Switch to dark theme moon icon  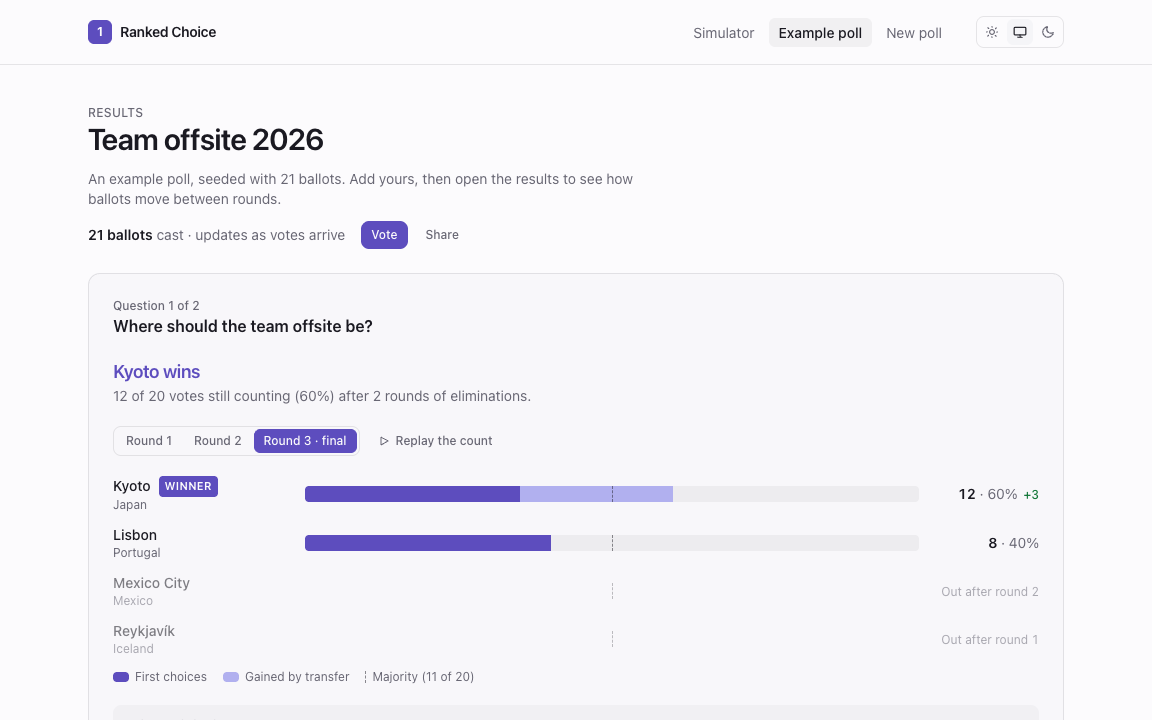click(x=1048, y=32)
